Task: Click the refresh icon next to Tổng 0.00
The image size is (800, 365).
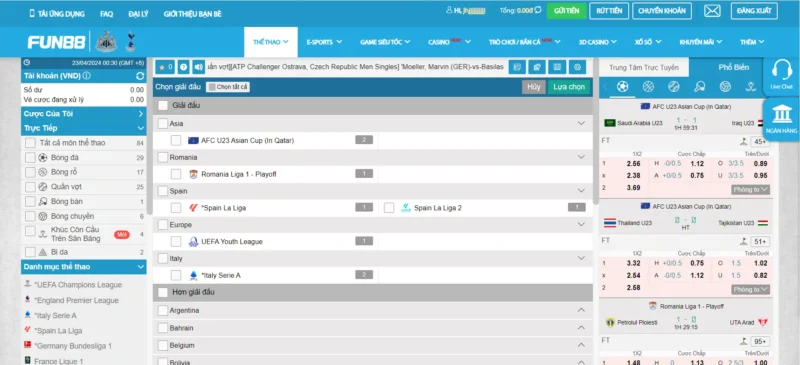Action: coord(538,10)
